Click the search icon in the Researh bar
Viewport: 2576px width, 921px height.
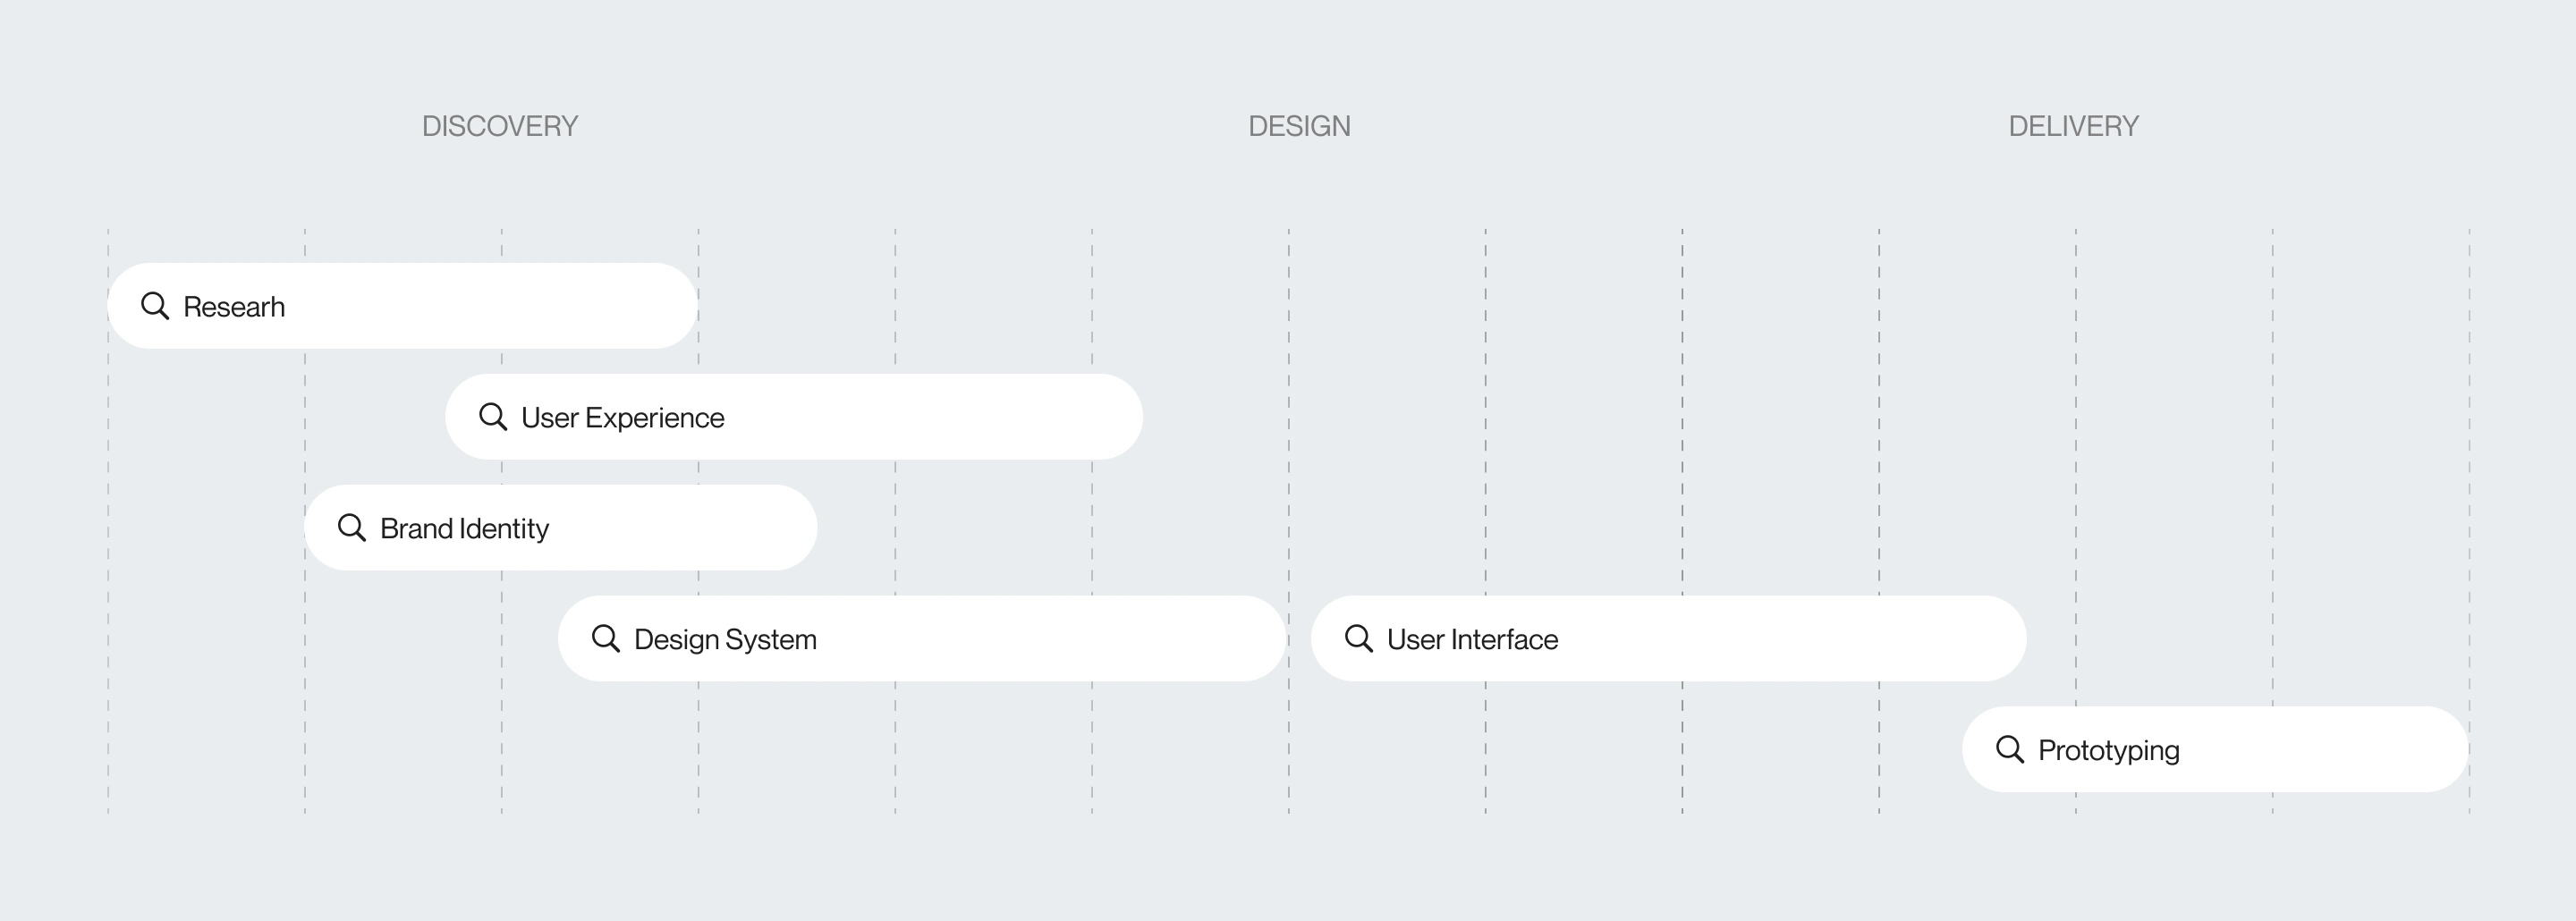155,306
